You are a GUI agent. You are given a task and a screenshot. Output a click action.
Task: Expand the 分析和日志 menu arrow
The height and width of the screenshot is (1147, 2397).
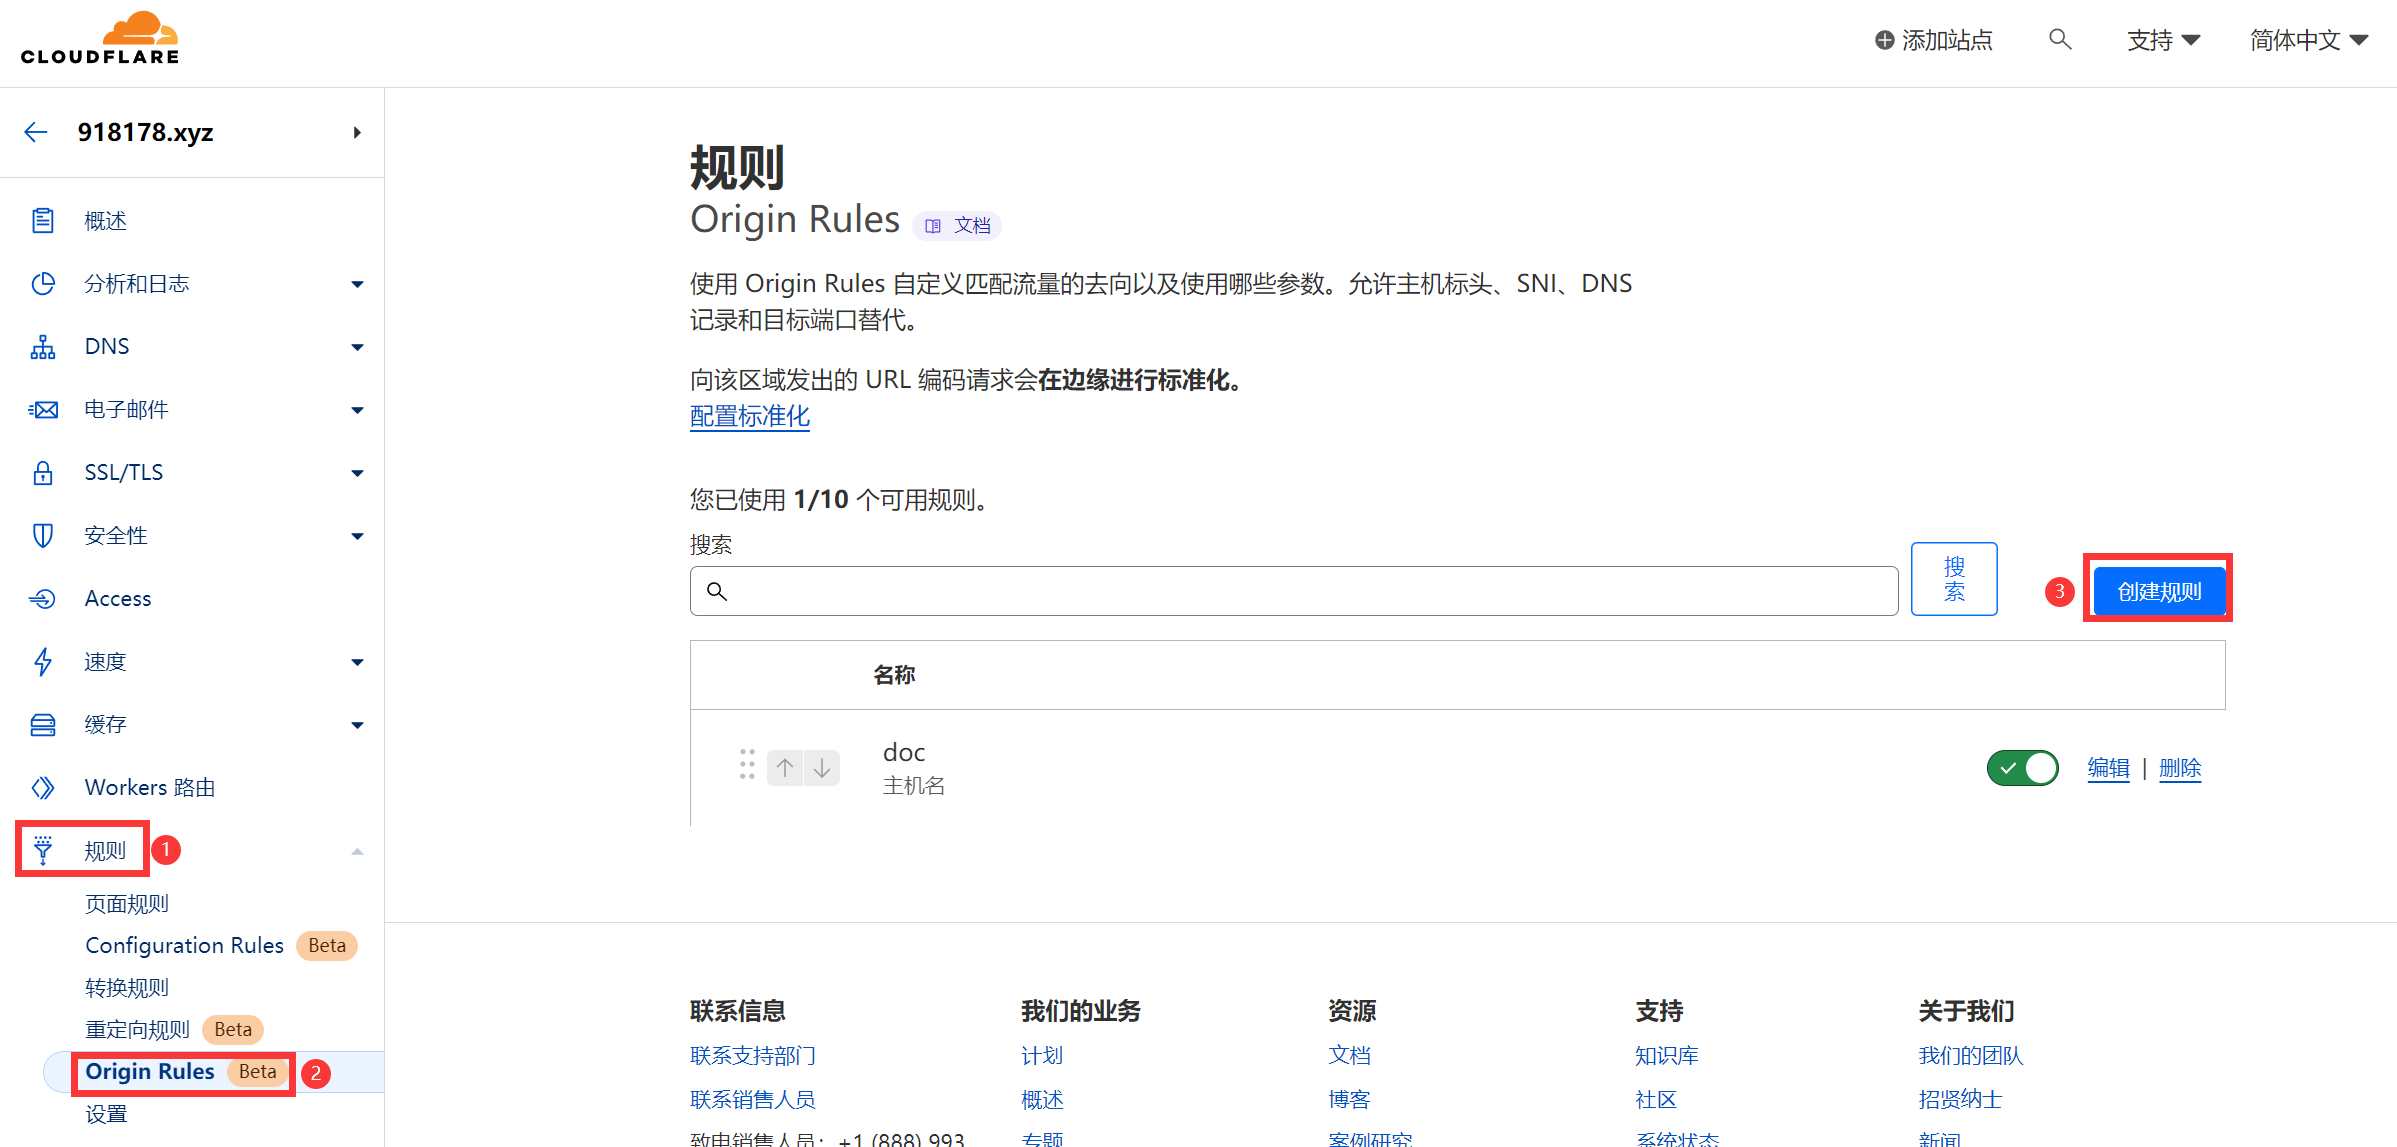point(357,284)
